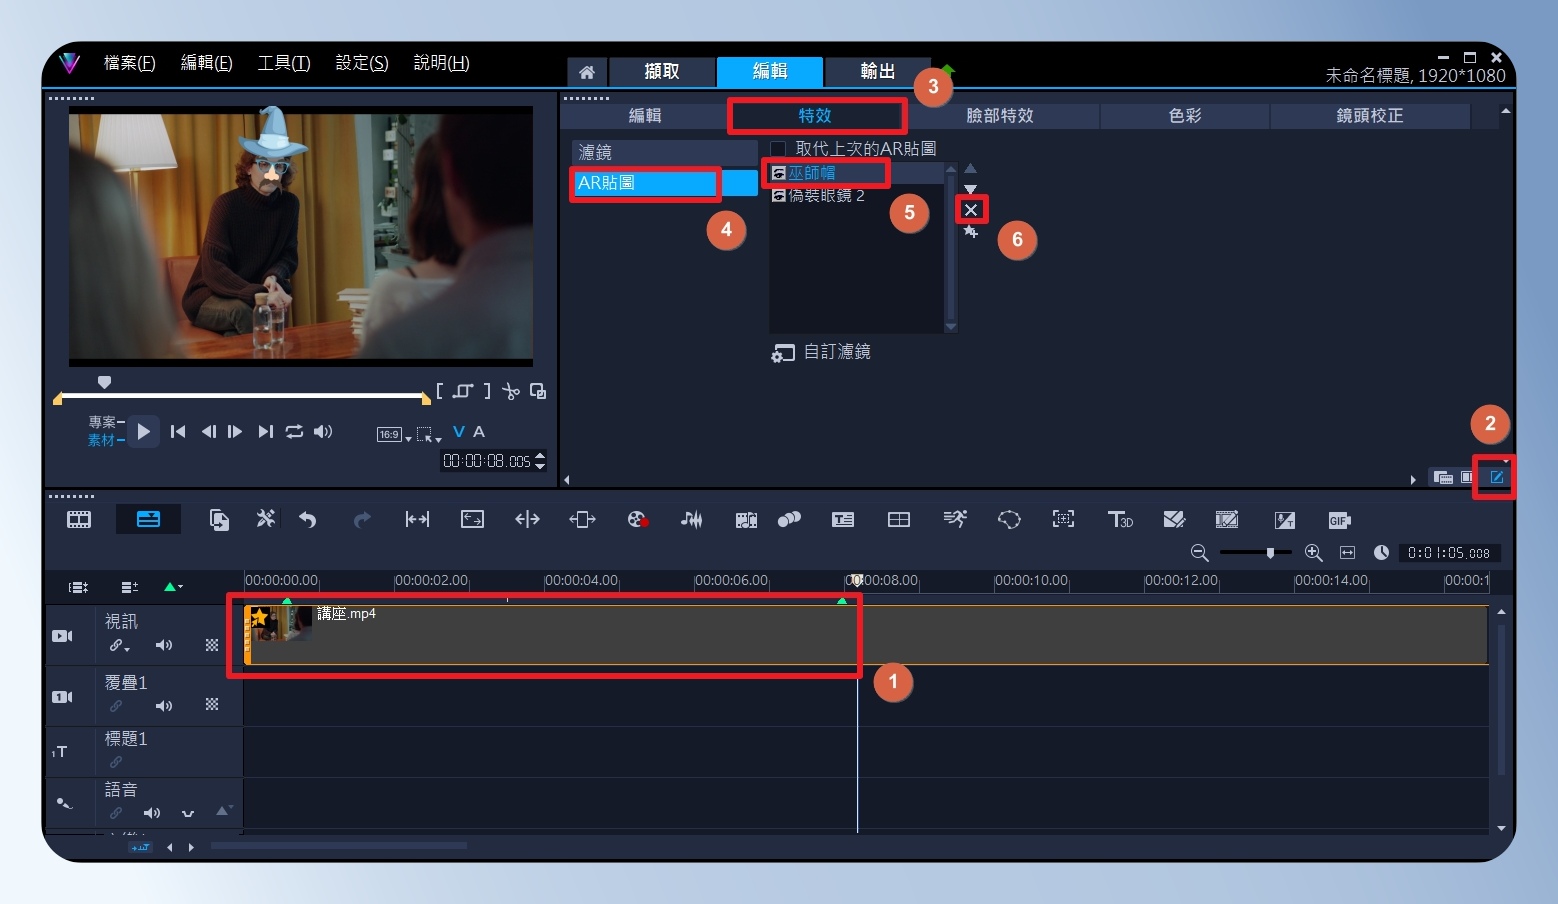The image size is (1558, 904).
Task: Click the GIF creator icon
Action: [x=1339, y=520]
